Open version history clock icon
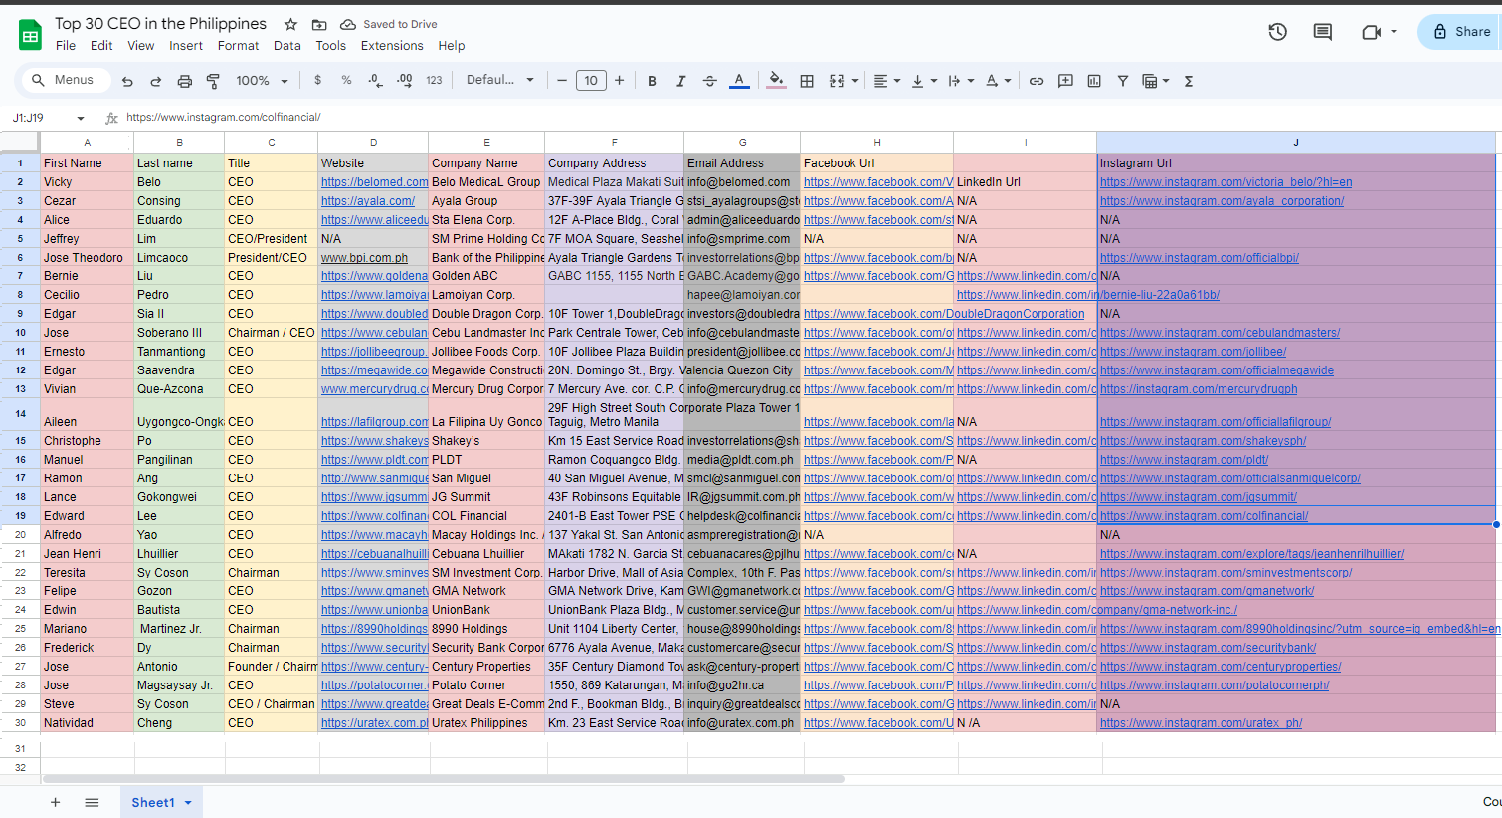1502x818 pixels. [1277, 32]
